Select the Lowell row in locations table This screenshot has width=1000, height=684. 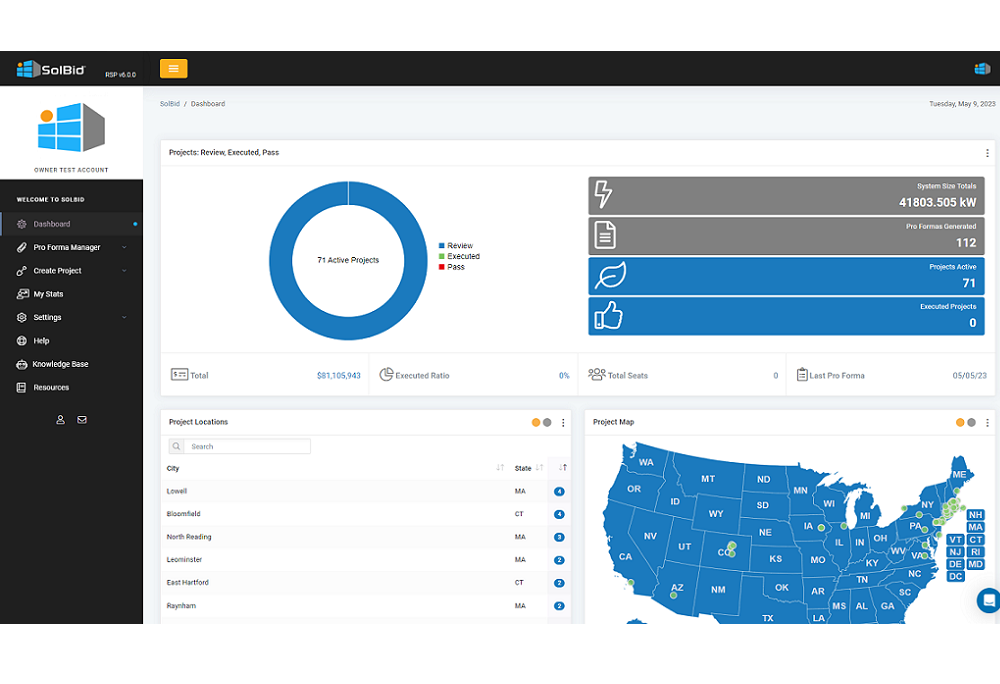coord(365,491)
